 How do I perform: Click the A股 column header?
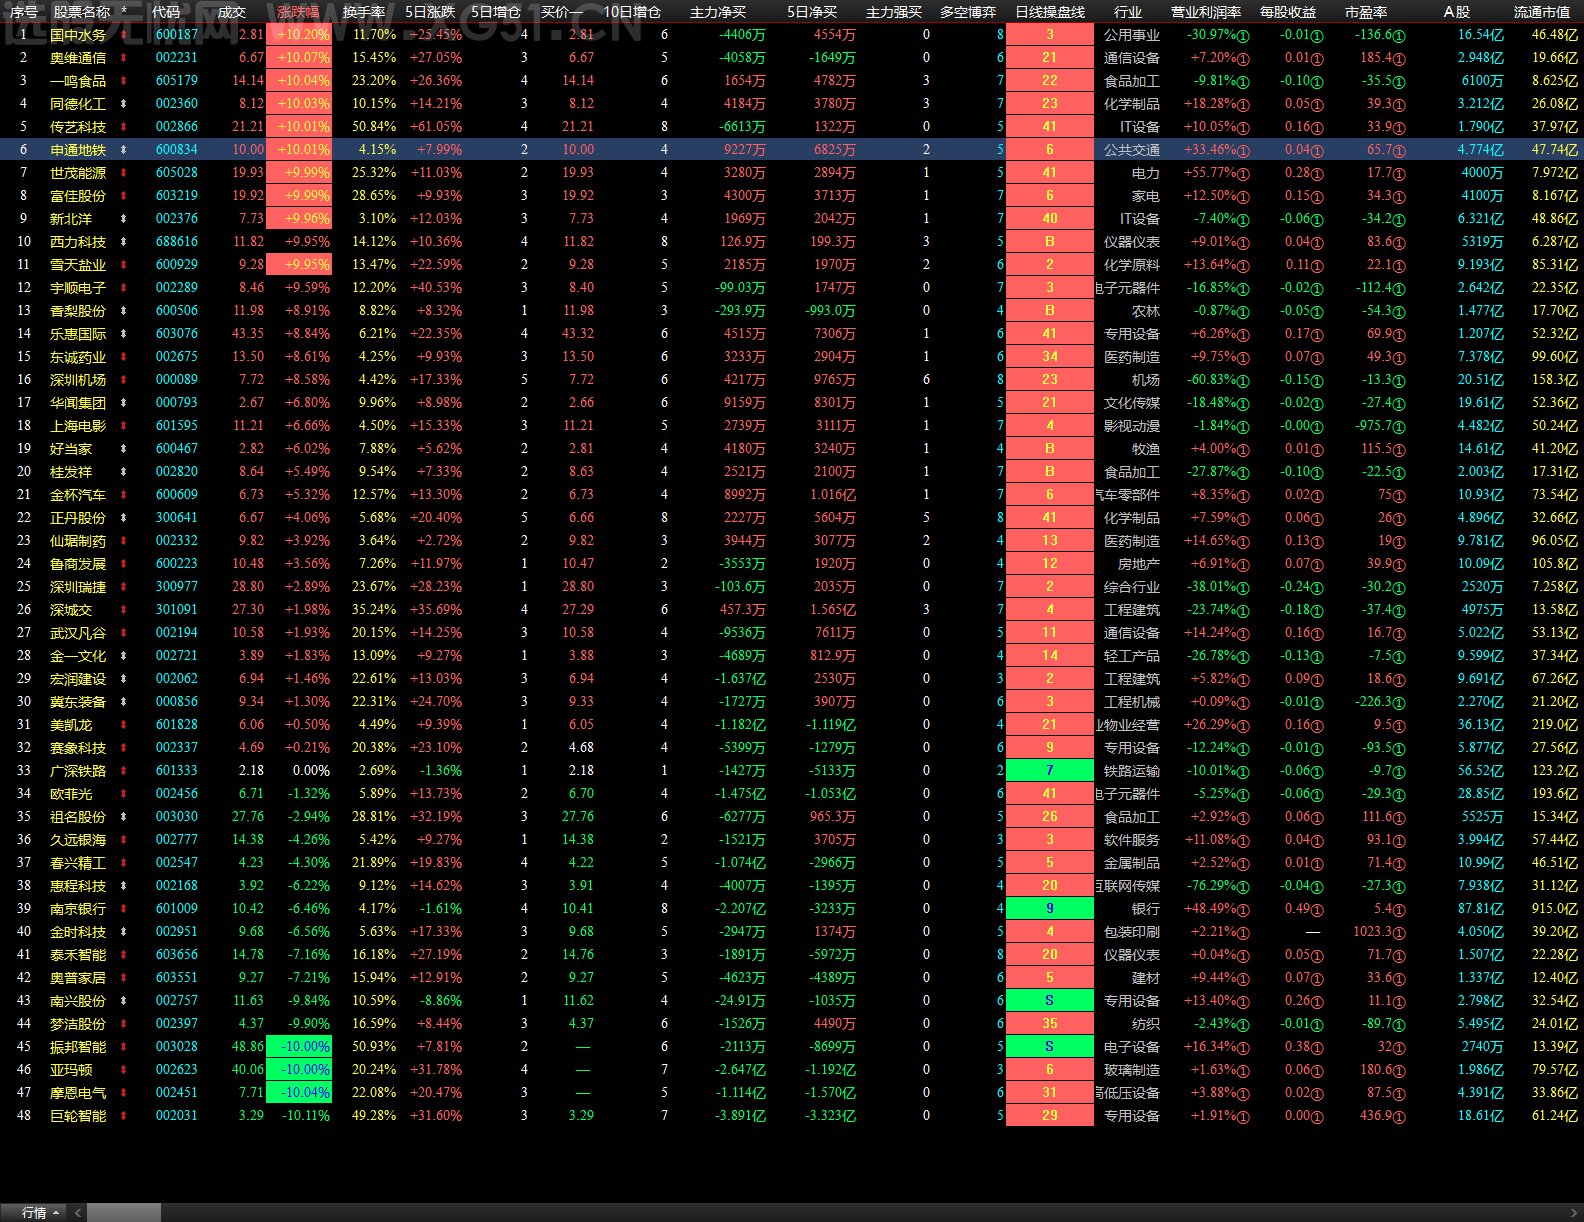pyautogui.click(x=1456, y=12)
